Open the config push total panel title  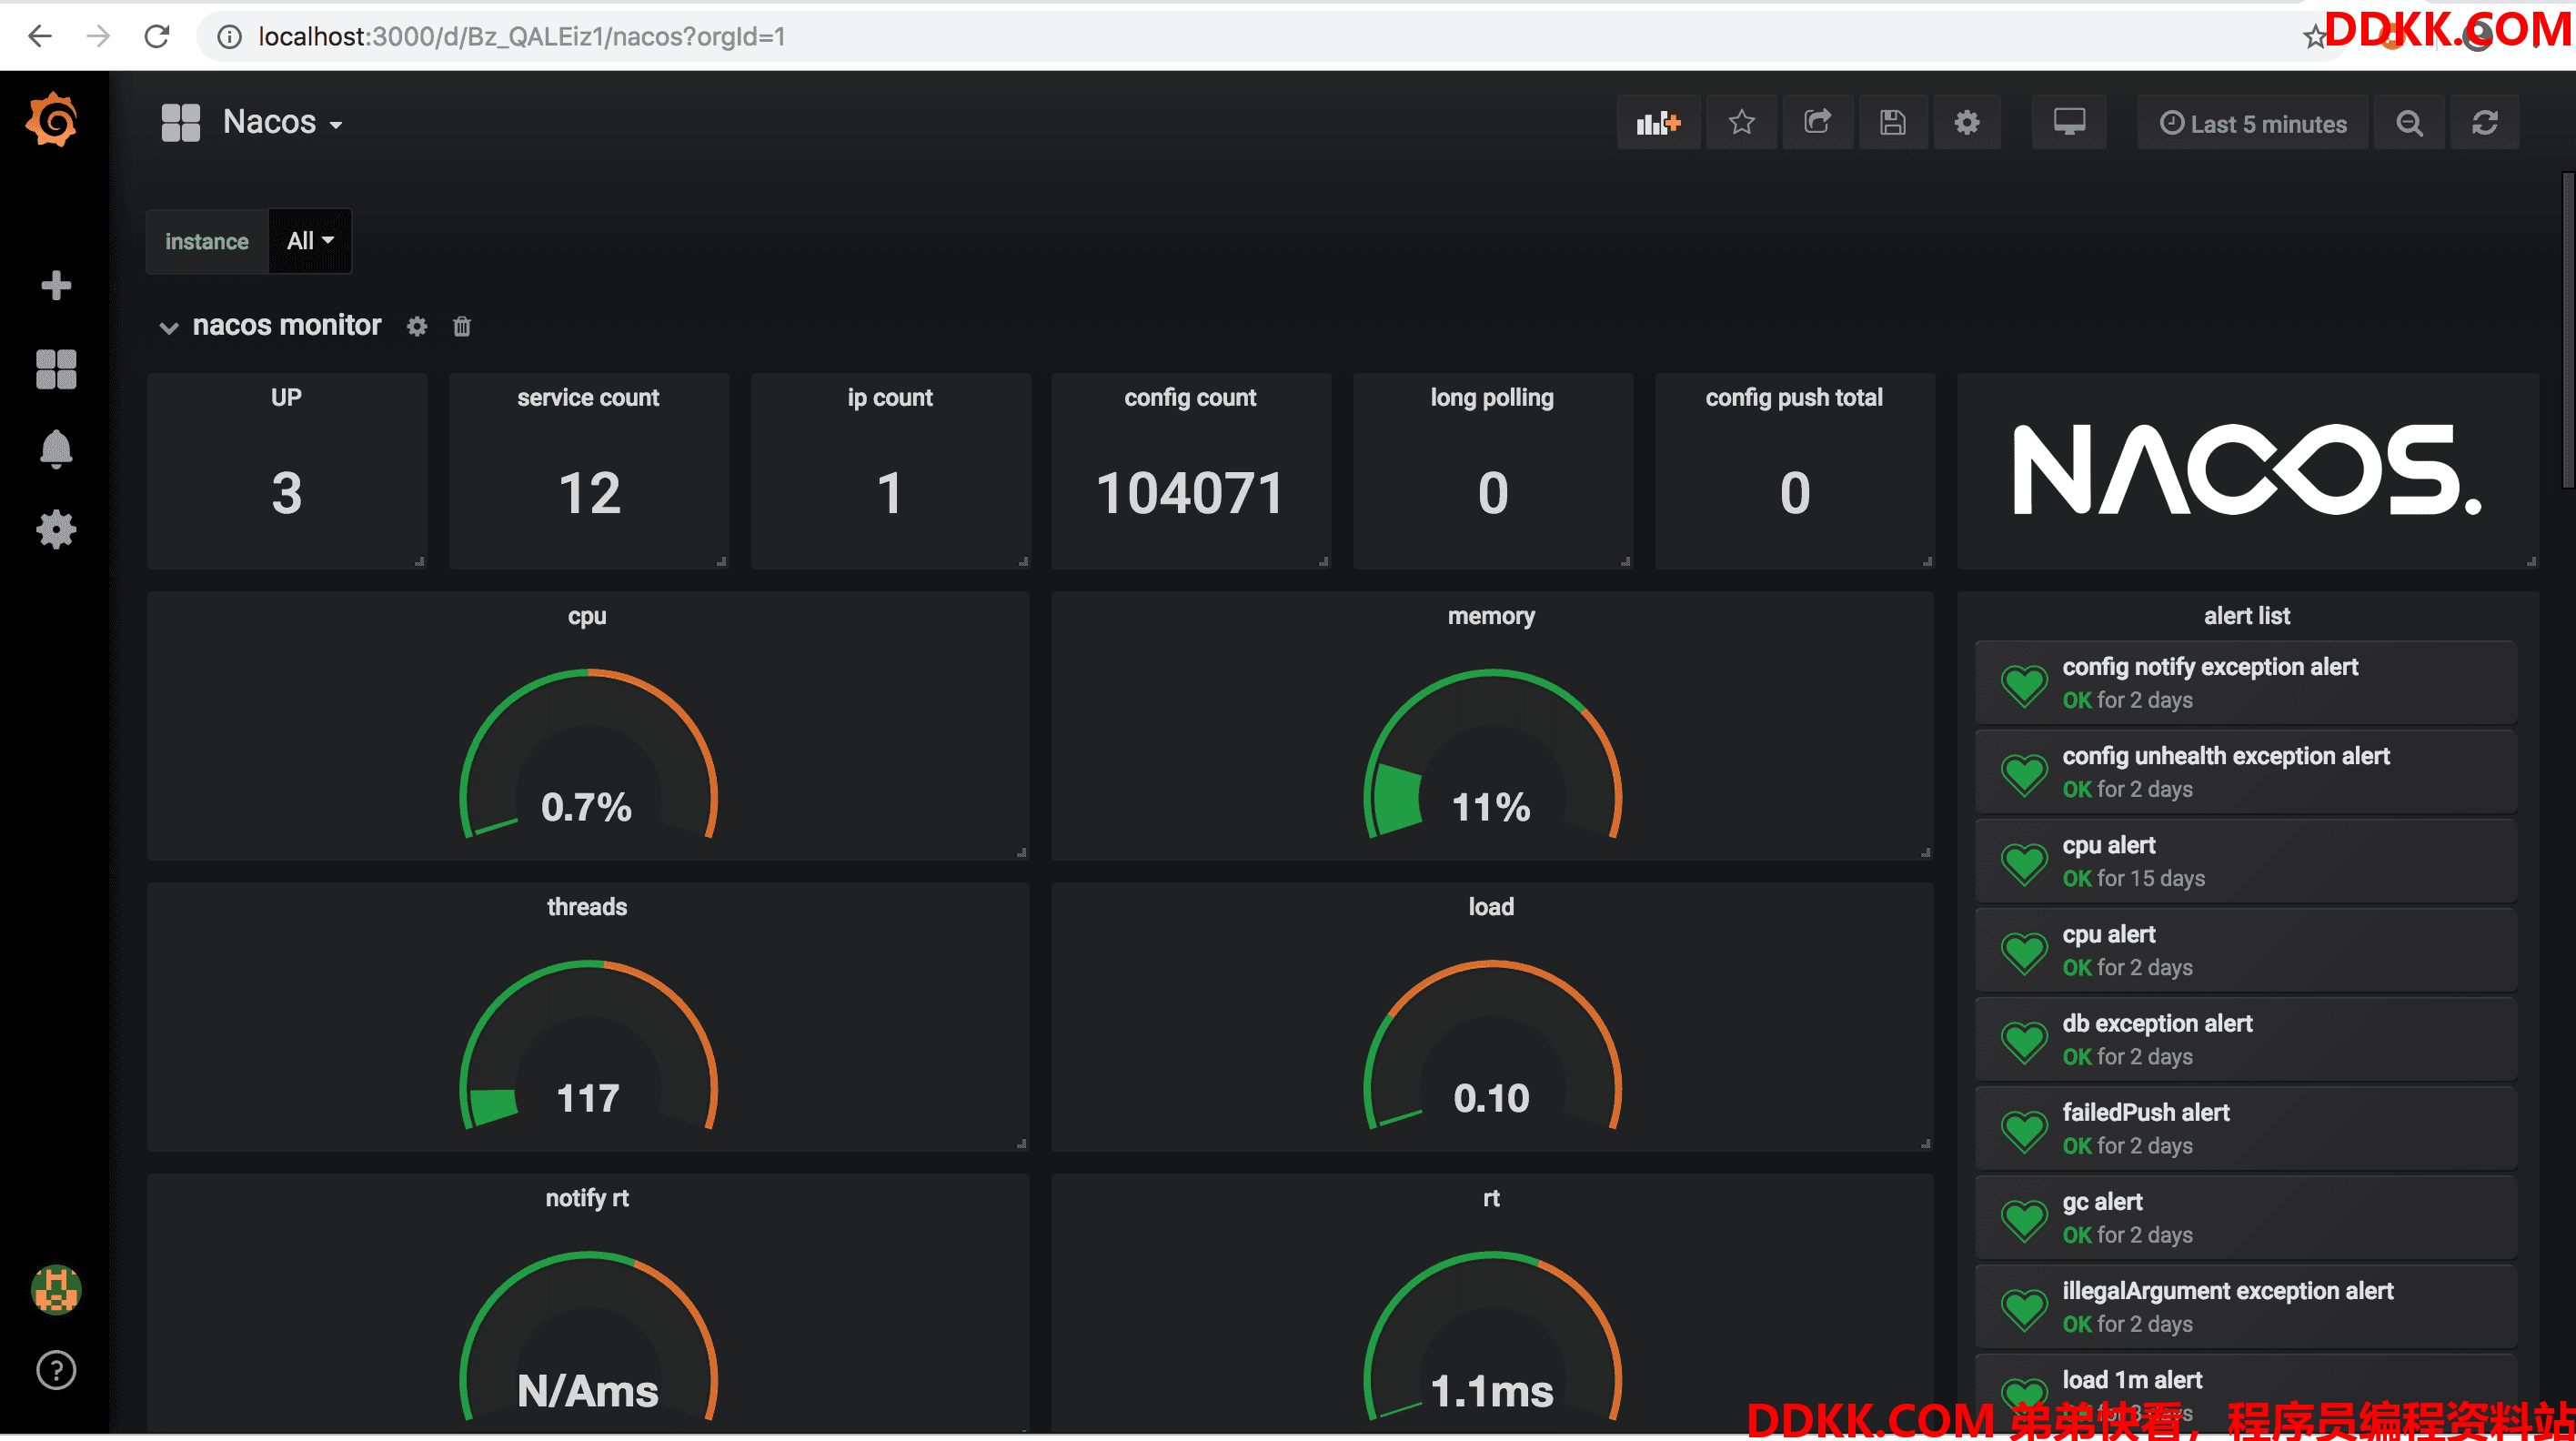pos(1794,398)
